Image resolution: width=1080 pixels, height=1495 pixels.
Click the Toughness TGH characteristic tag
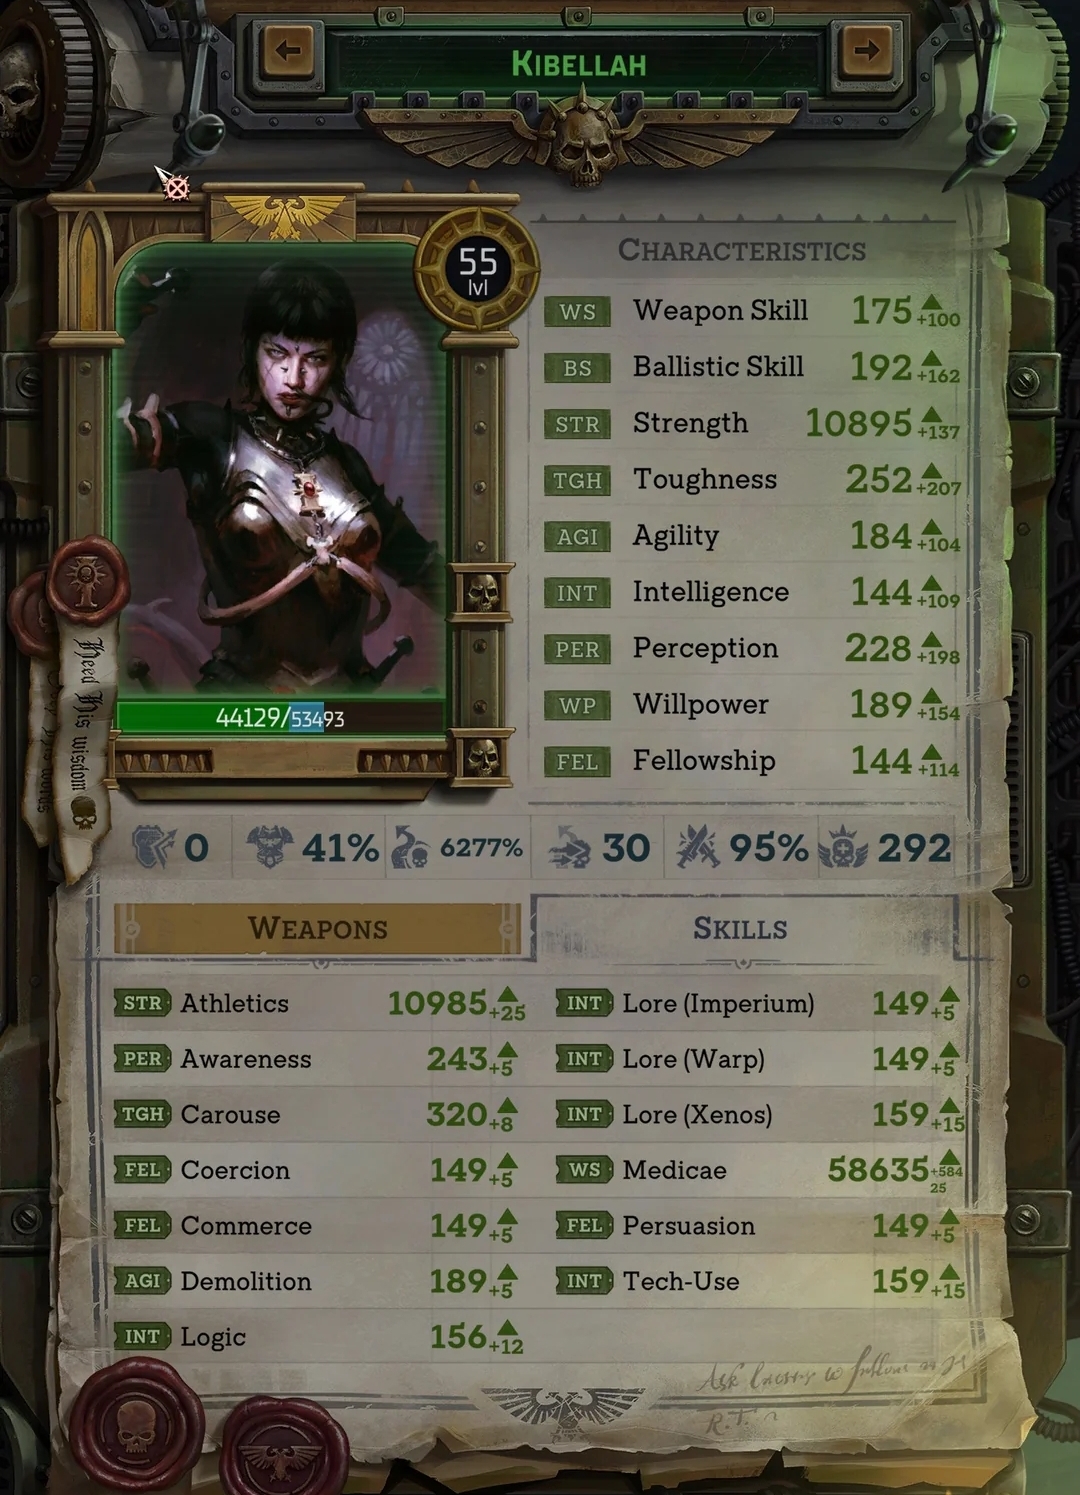tap(577, 480)
